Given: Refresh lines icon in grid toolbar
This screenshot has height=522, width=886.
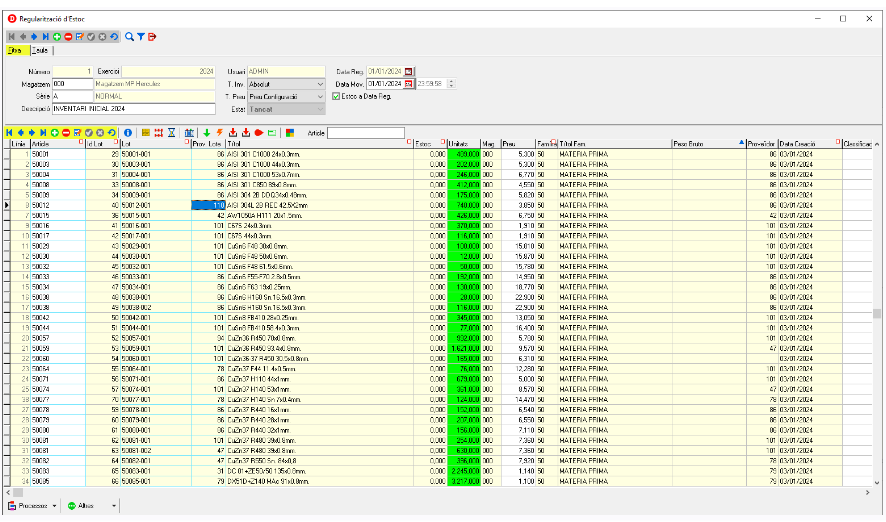Looking at the screenshot, I should 111,133.
